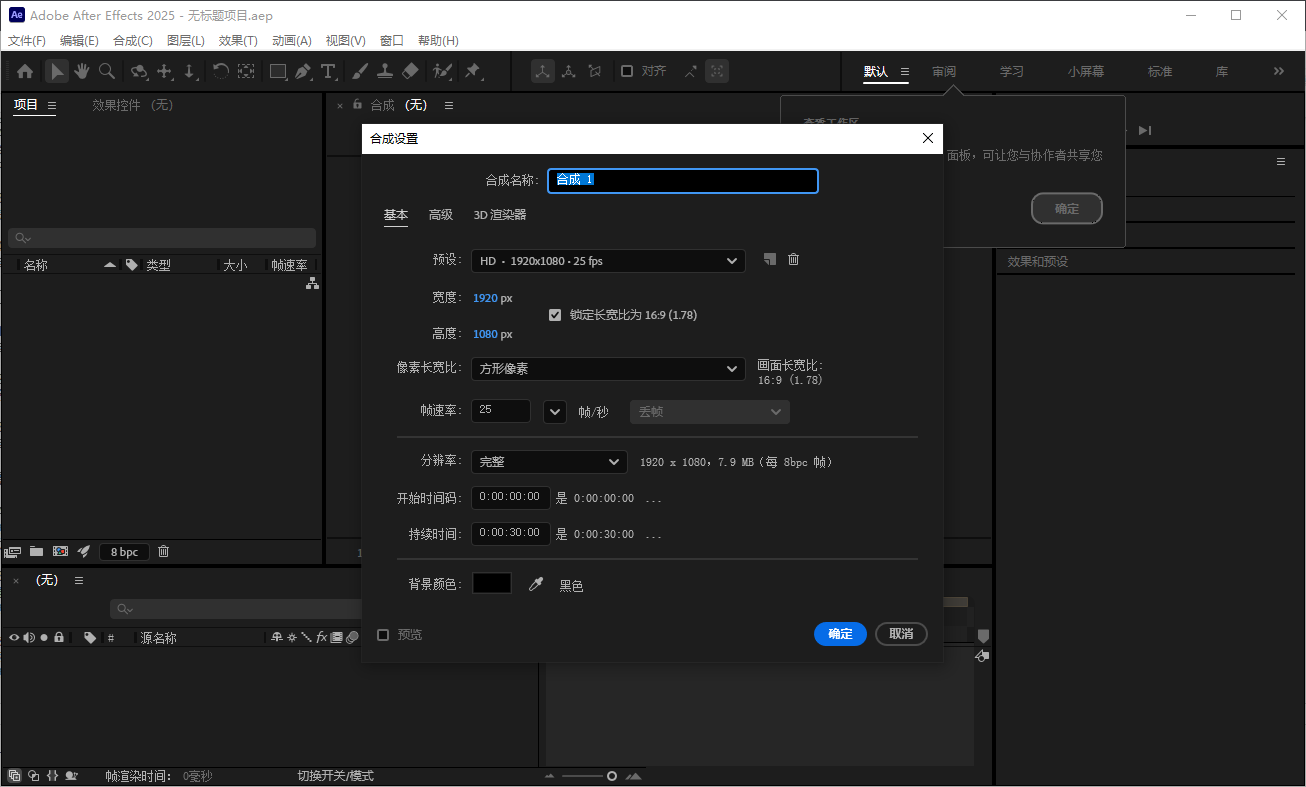Click the new folder icon in Project panel
The height and width of the screenshot is (787, 1306).
37,551
